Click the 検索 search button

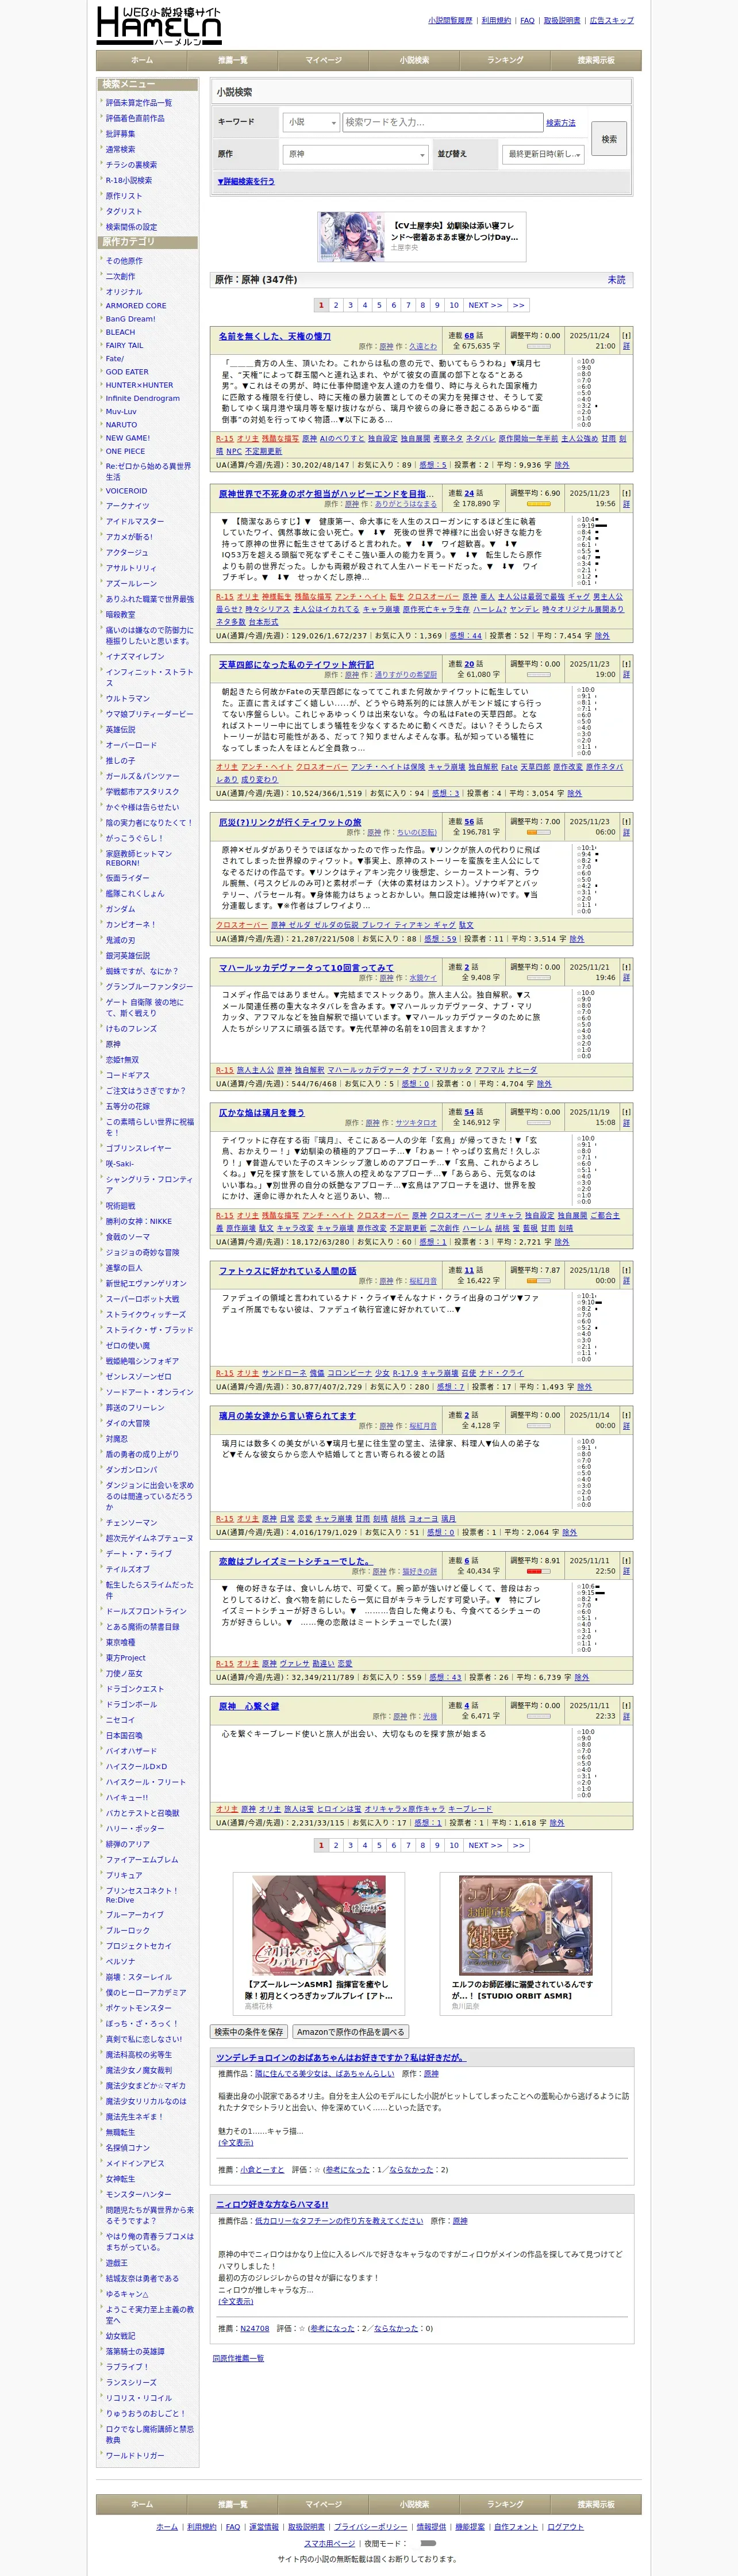pyautogui.click(x=609, y=139)
